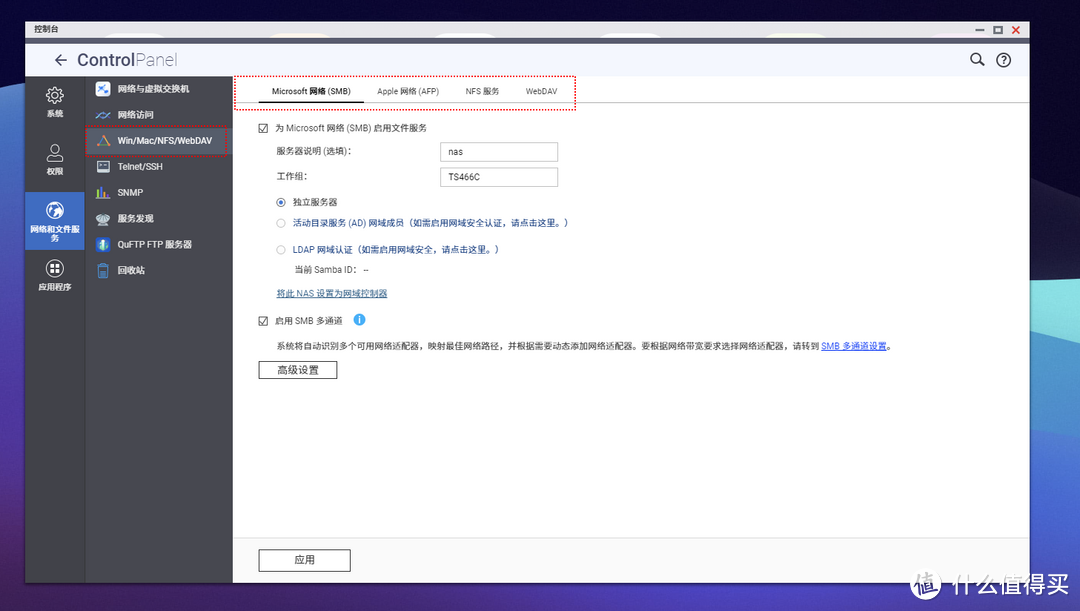Maximize the 控制台 window
This screenshot has height=611, width=1080.
[997, 30]
